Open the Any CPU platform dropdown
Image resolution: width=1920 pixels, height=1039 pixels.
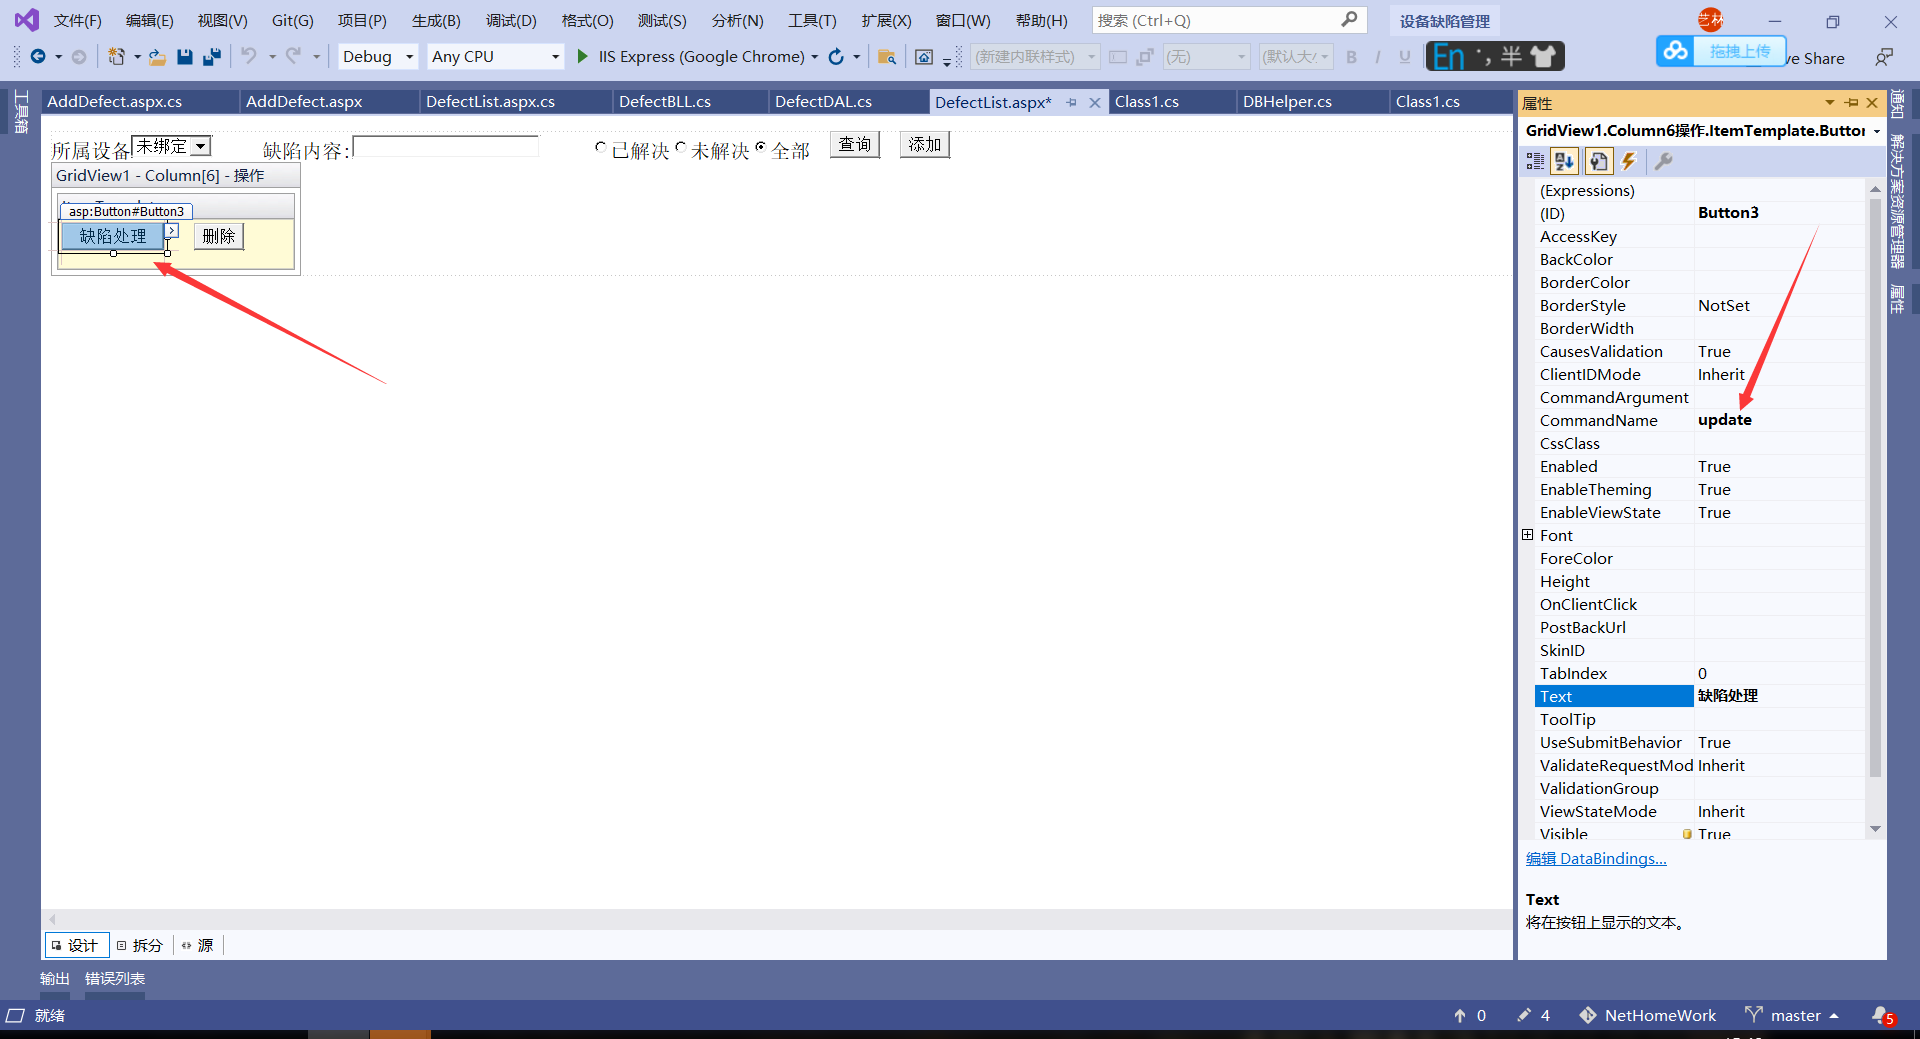(x=496, y=57)
